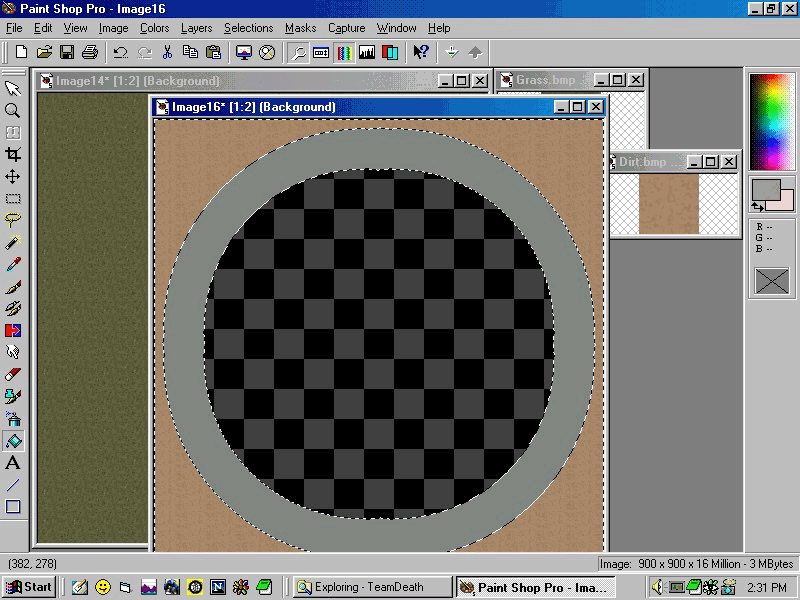Choose the Eyedropper tool
Viewport: 800px width, 600px height.
pos(13,265)
